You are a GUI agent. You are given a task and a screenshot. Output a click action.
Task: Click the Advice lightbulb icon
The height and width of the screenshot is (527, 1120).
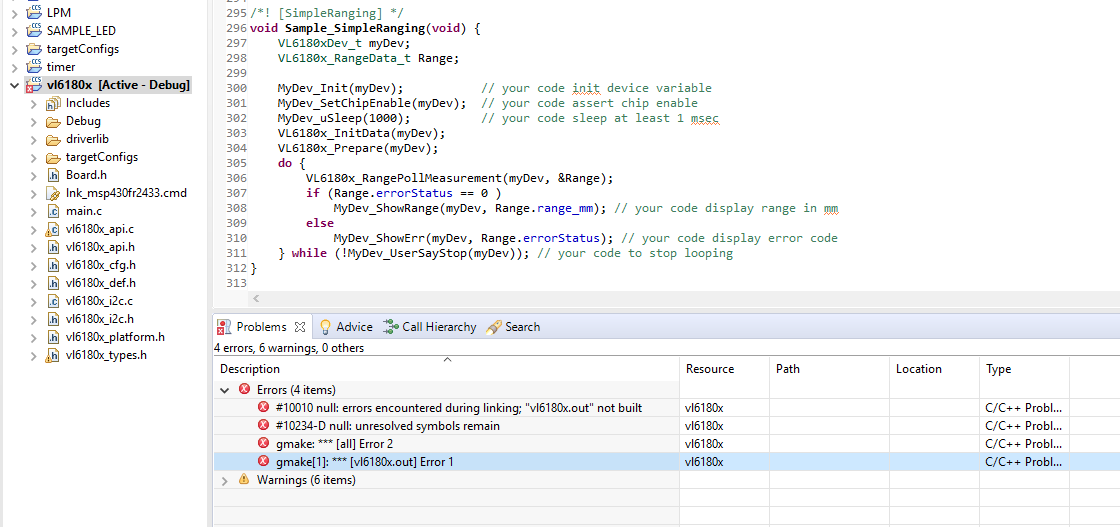coord(325,327)
